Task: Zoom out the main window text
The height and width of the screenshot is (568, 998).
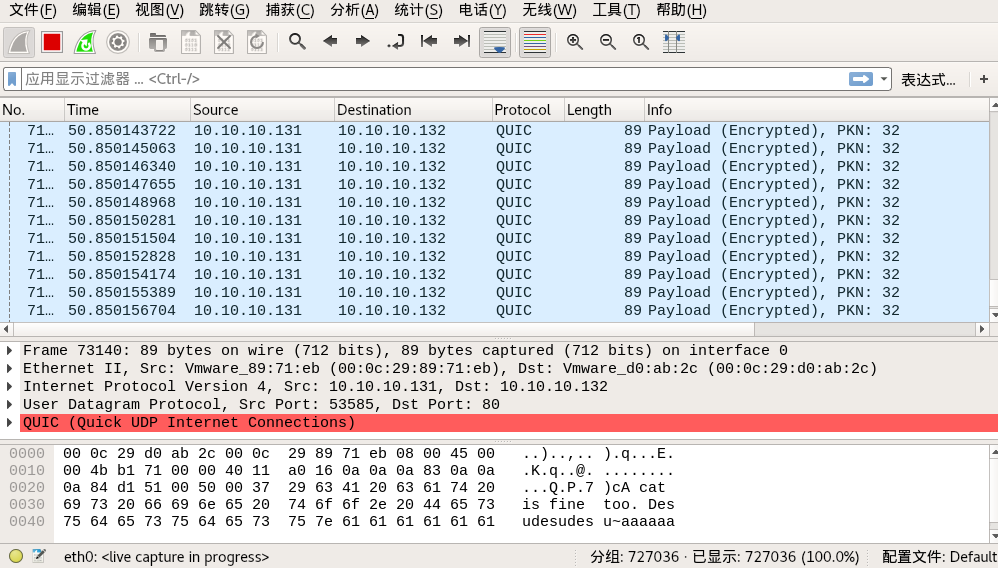Action: (608, 42)
